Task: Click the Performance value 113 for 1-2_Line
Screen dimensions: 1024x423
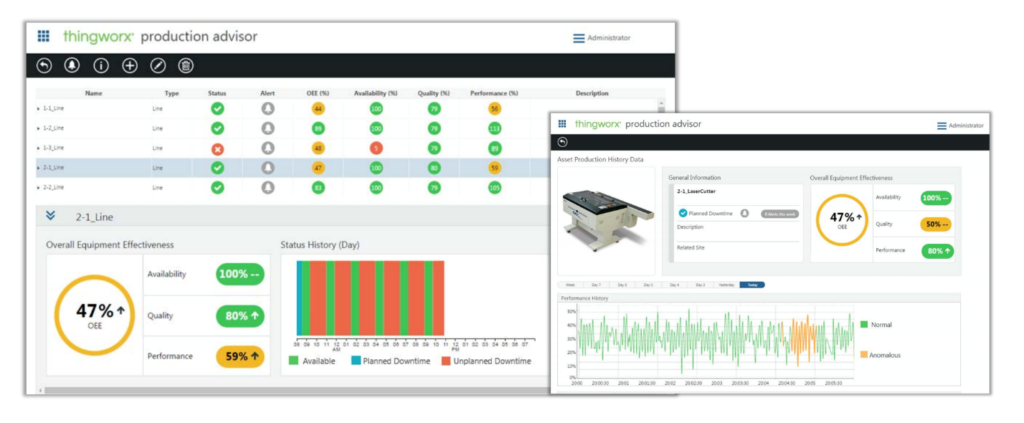Action: 494,129
